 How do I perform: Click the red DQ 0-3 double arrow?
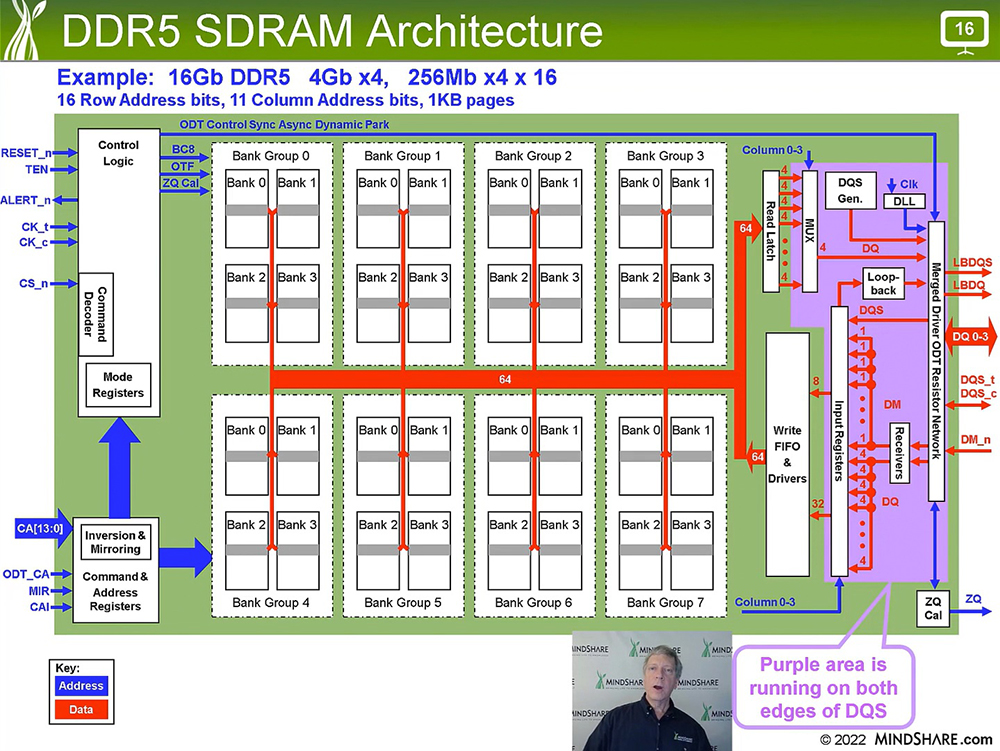(968, 335)
